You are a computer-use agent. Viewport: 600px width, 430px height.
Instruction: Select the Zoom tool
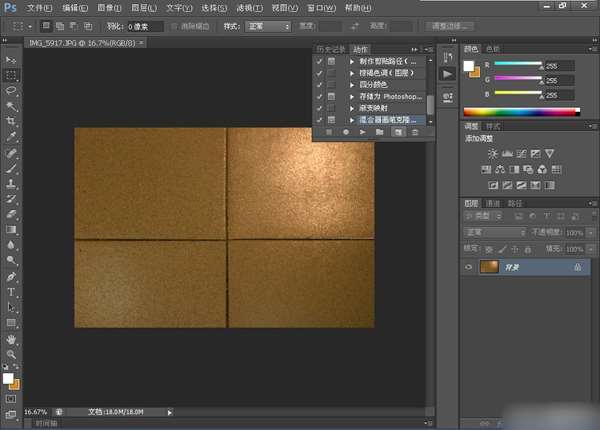coord(12,354)
